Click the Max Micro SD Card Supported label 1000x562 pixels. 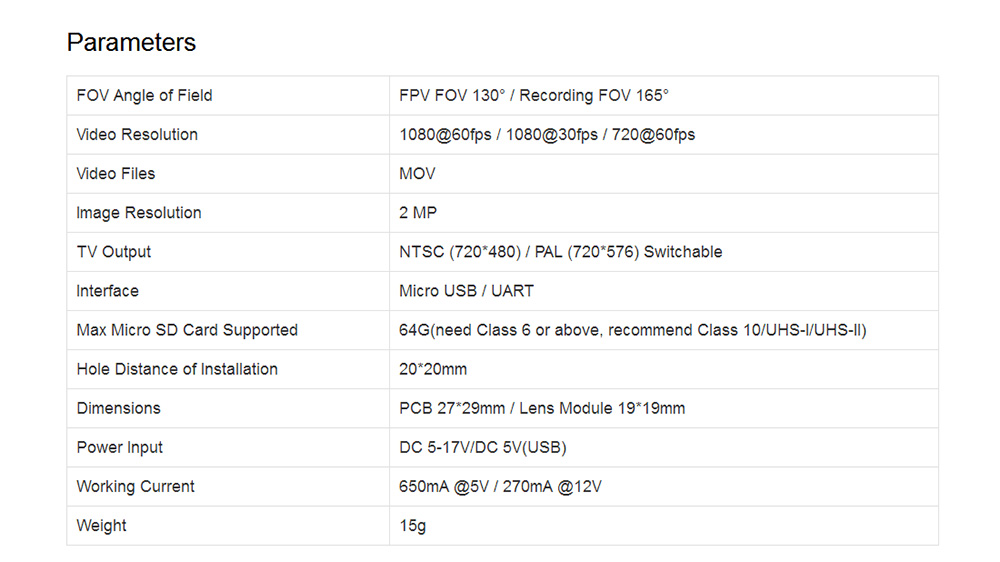point(187,330)
